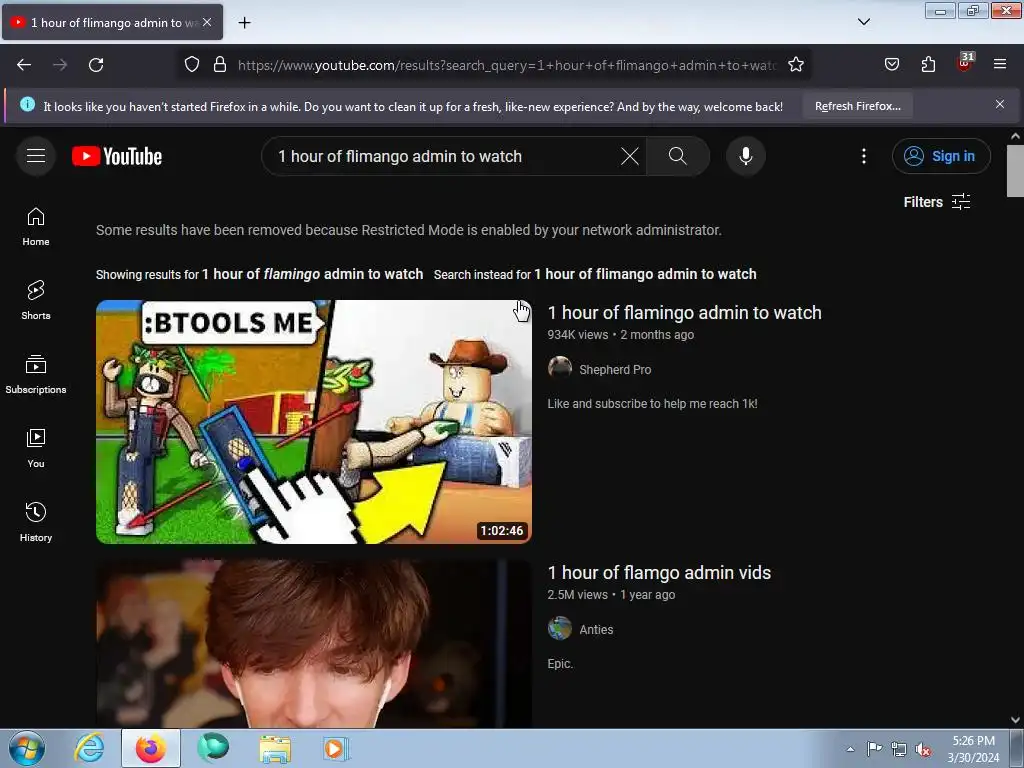The image size is (1024, 768).
Task: Open '1 hour of flamingo admin to watch' title
Action: 684,313
